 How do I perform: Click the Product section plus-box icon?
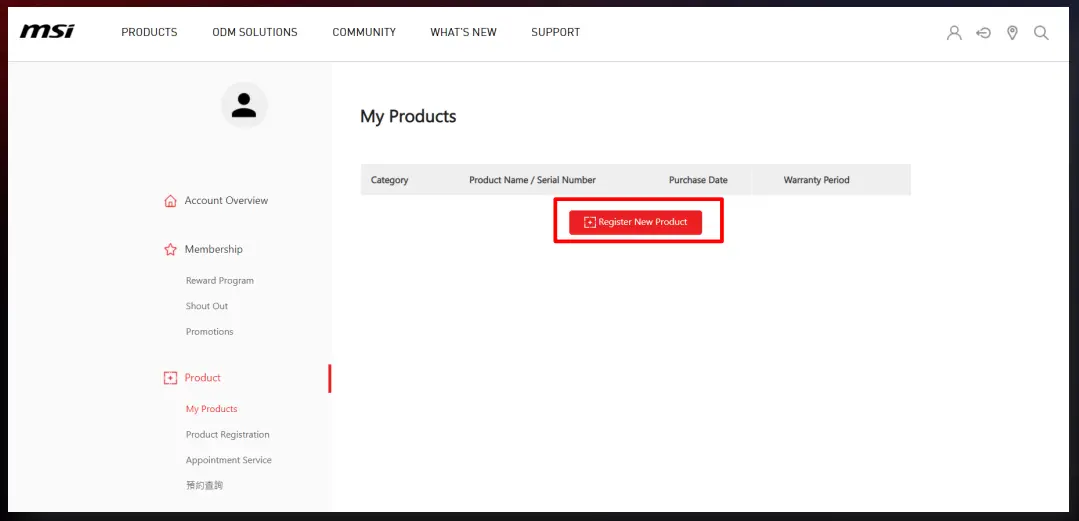coord(170,378)
